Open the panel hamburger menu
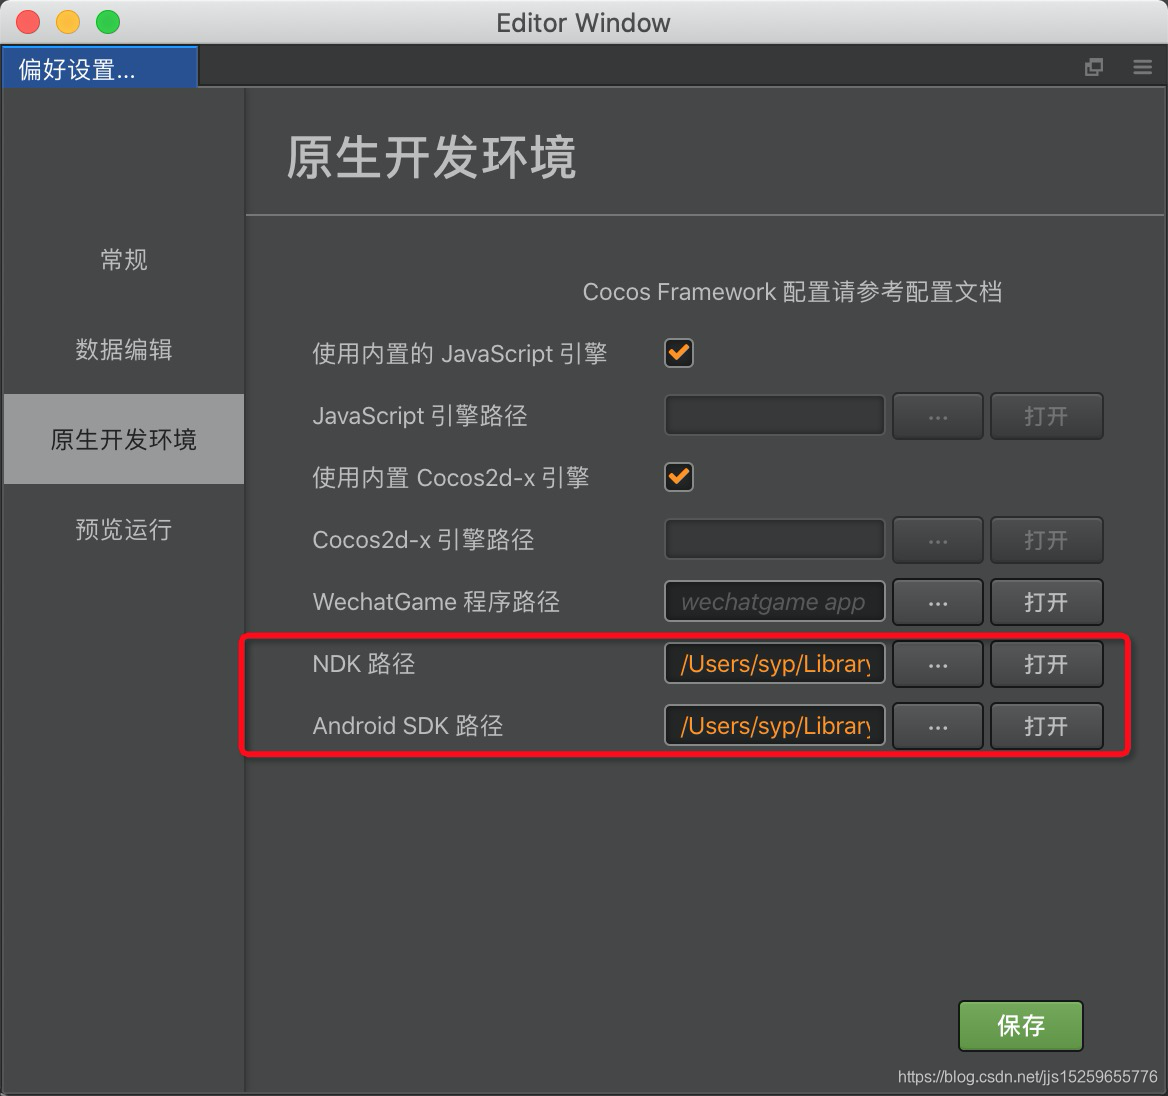 (x=1143, y=67)
